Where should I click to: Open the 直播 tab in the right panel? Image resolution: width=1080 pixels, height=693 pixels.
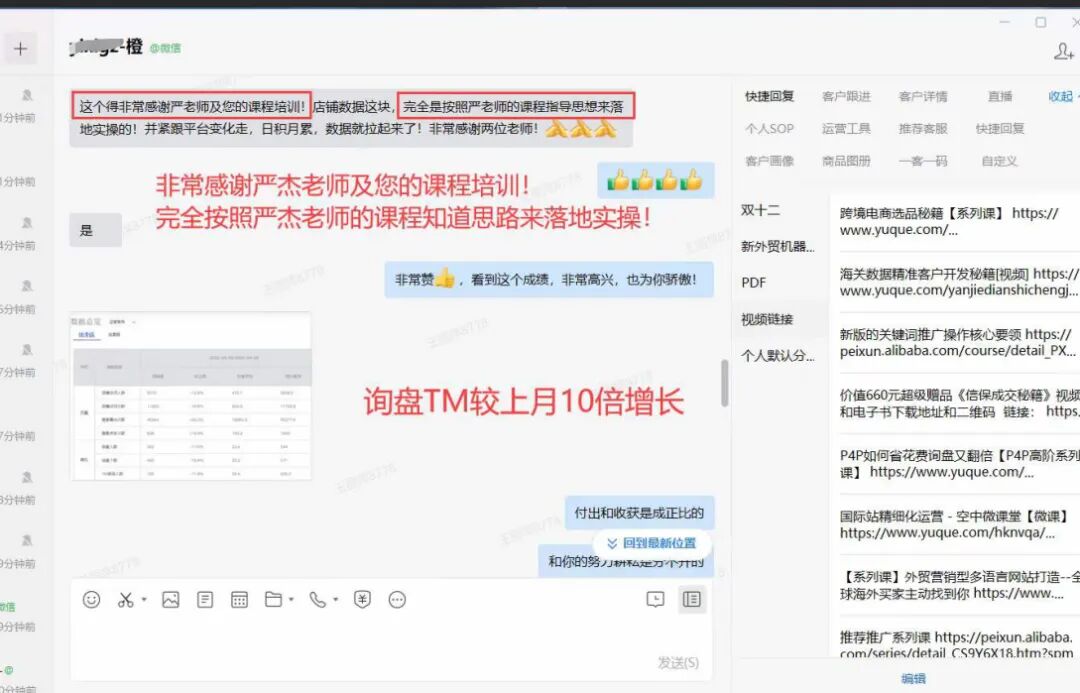point(1001,96)
